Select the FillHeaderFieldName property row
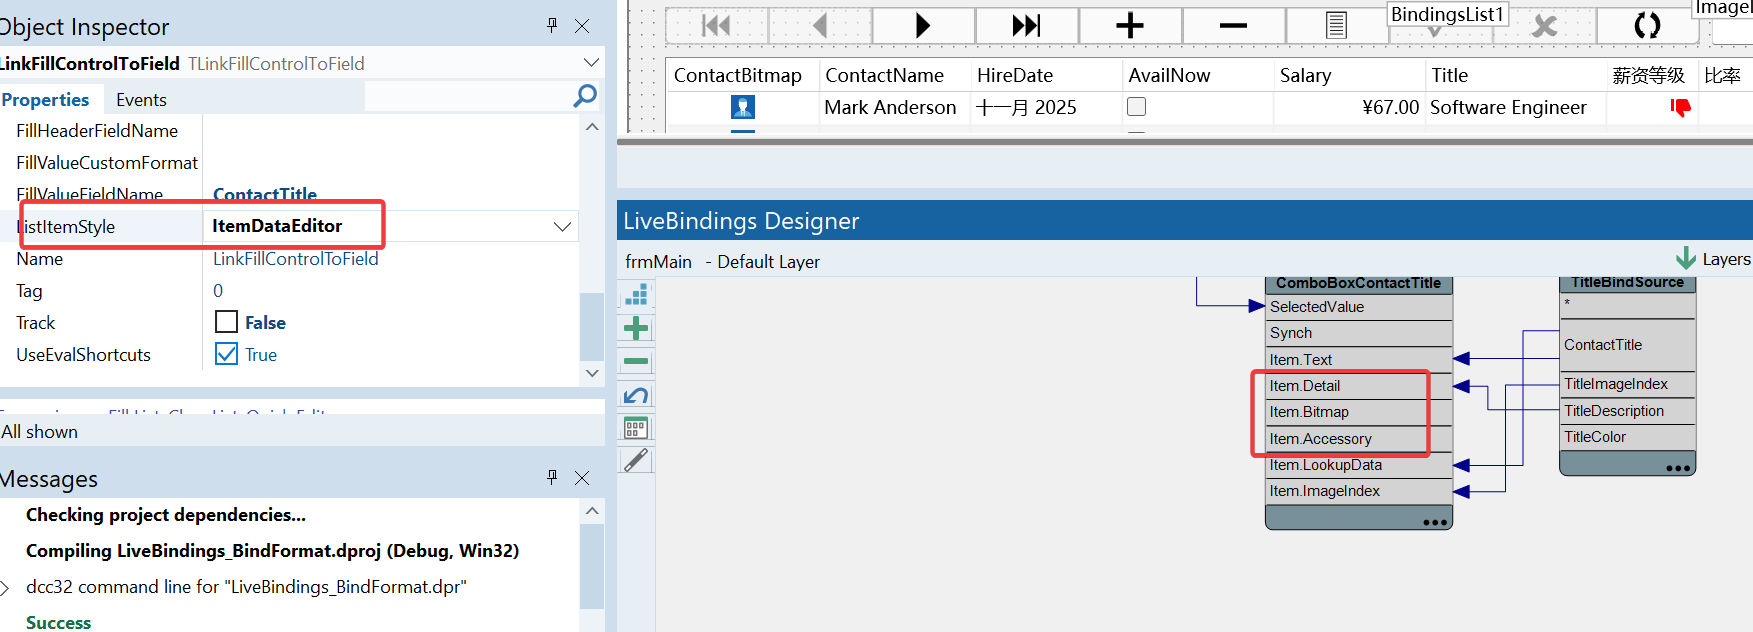The width and height of the screenshot is (1753, 632). point(289,130)
